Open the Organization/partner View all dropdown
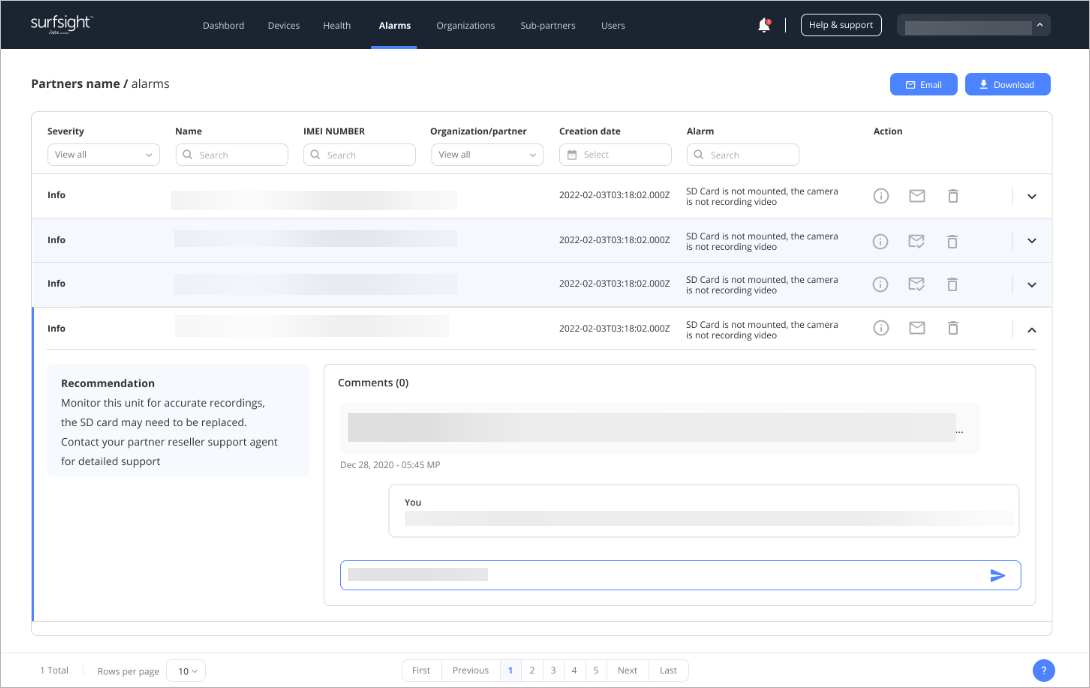 click(x=487, y=154)
